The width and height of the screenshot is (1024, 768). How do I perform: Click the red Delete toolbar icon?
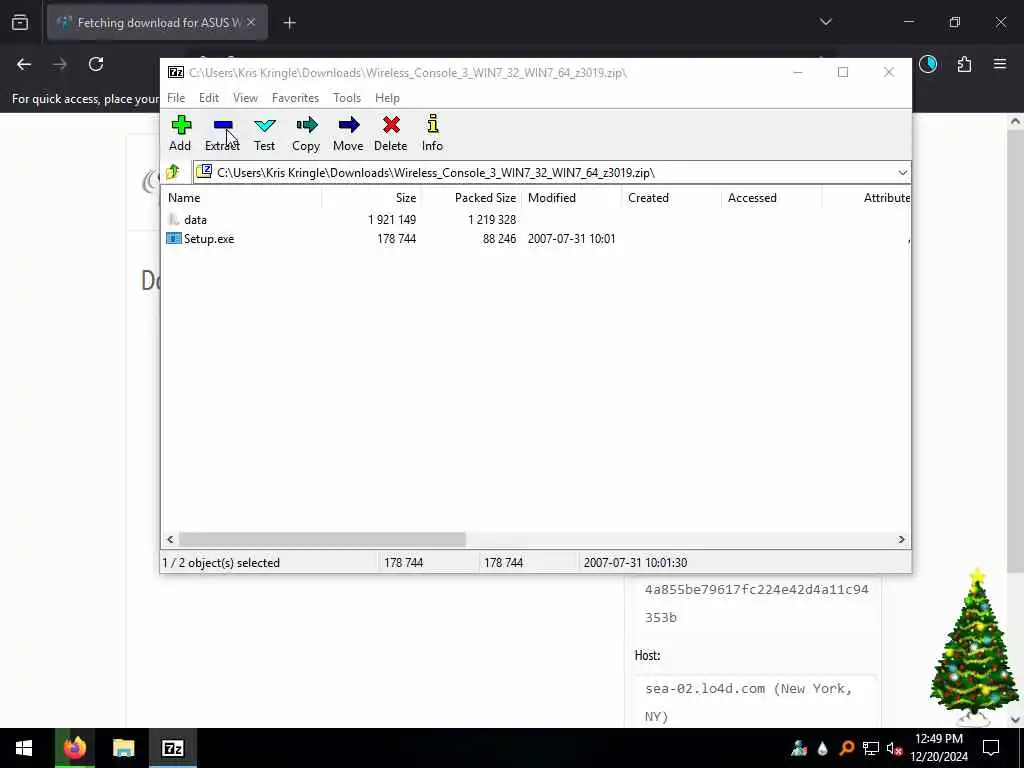(x=391, y=133)
